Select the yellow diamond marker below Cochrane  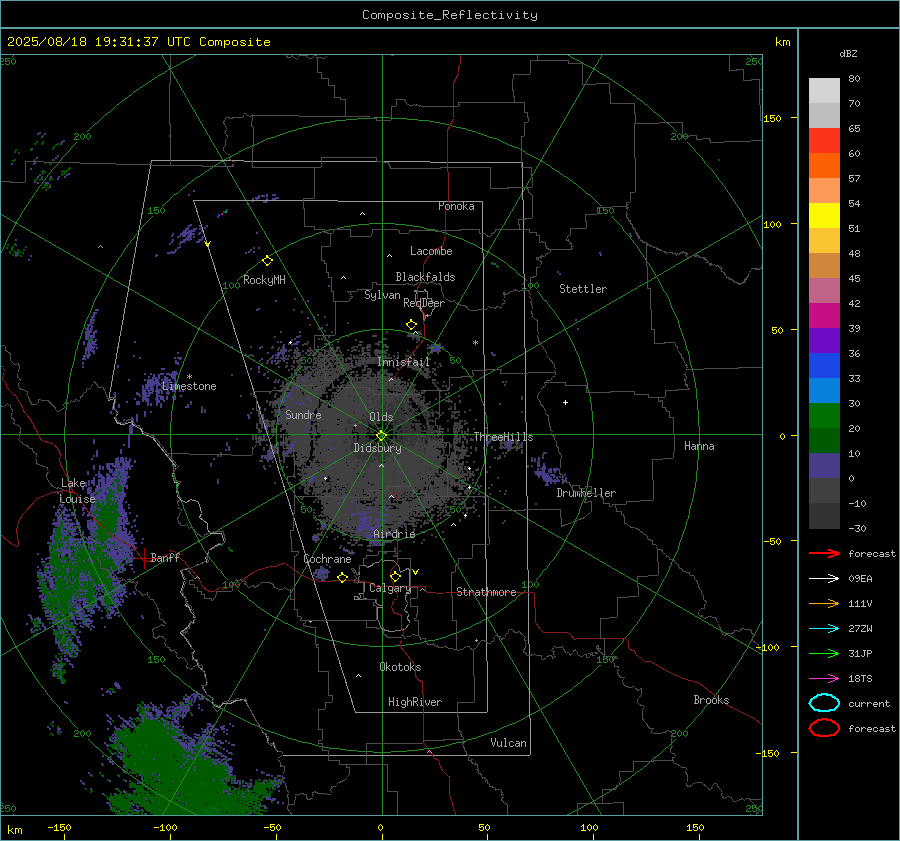click(x=343, y=578)
